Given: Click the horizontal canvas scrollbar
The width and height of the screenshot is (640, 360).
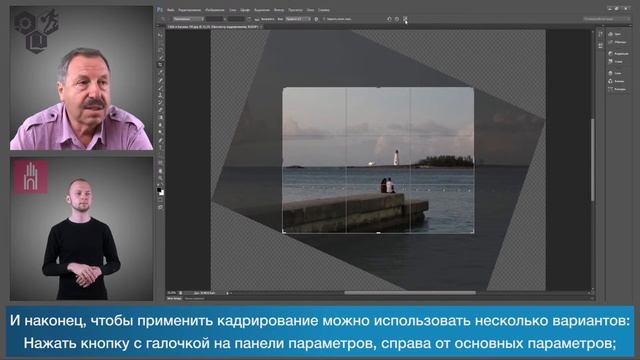Looking at the screenshot, I should (x=410, y=293).
